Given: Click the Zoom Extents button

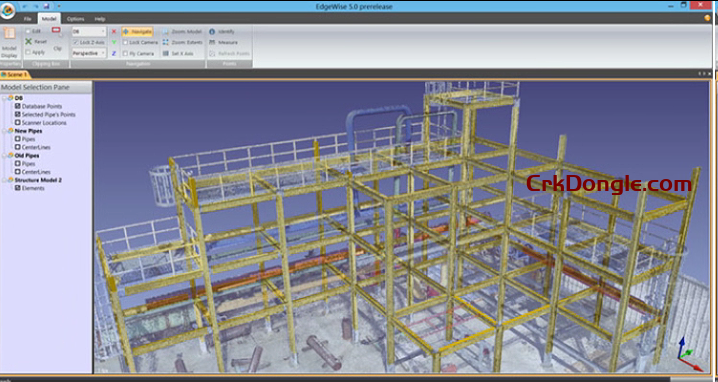Looking at the screenshot, I should pos(182,42).
